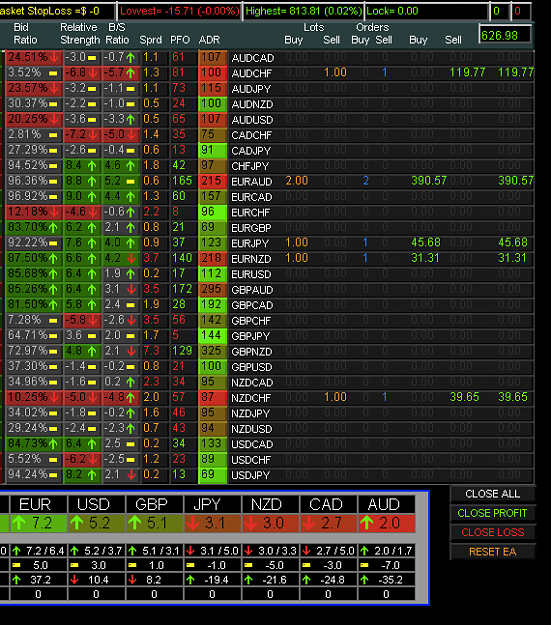551x625 pixels.
Task: Select the AUDCHF pair label
Action: tap(252, 74)
